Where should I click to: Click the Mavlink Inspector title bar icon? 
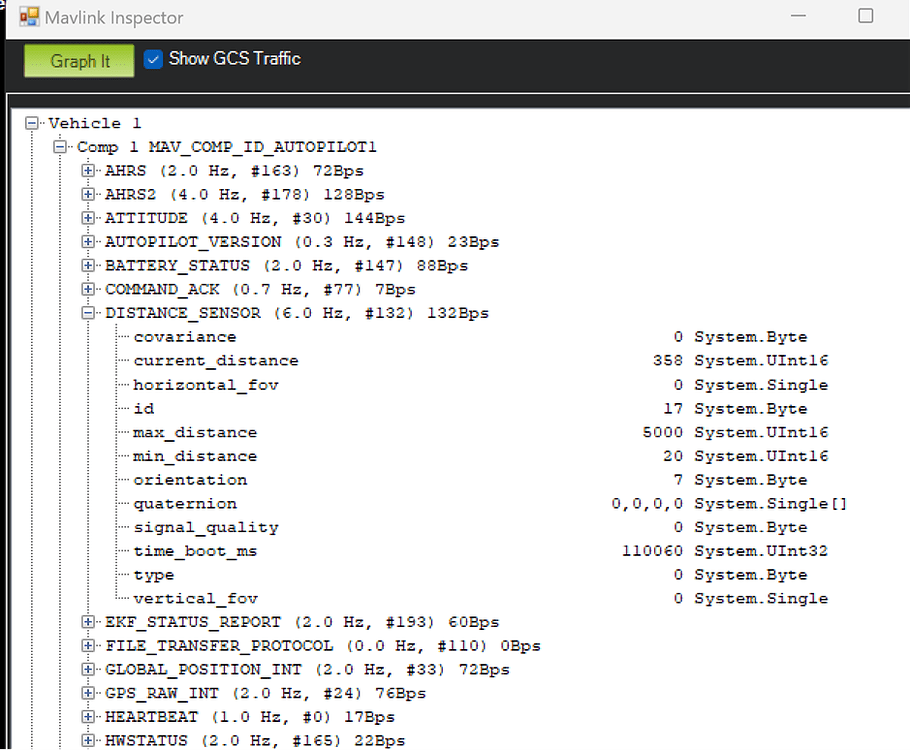click(28, 17)
